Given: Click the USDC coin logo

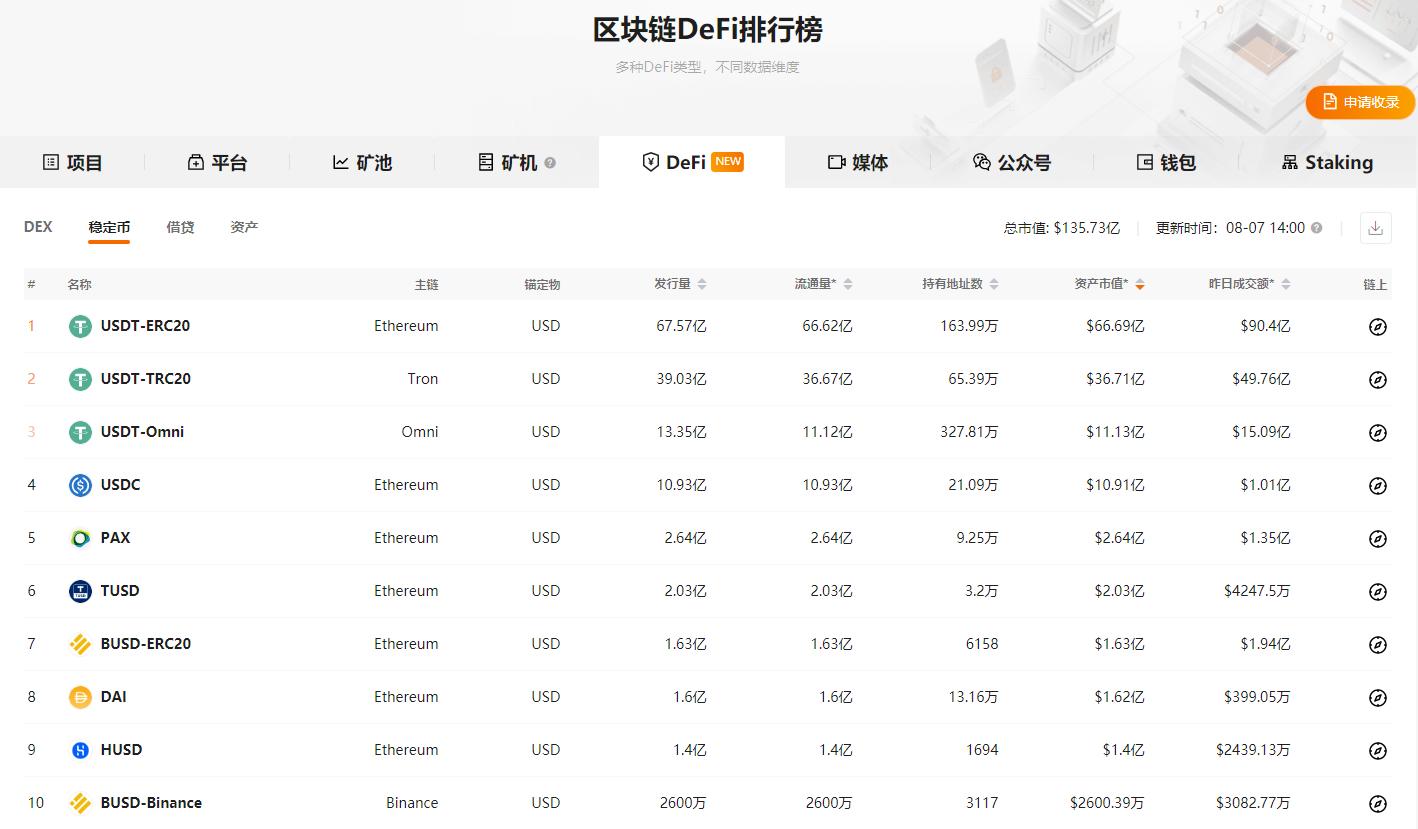Looking at the screenshot, I should [80, 485].
